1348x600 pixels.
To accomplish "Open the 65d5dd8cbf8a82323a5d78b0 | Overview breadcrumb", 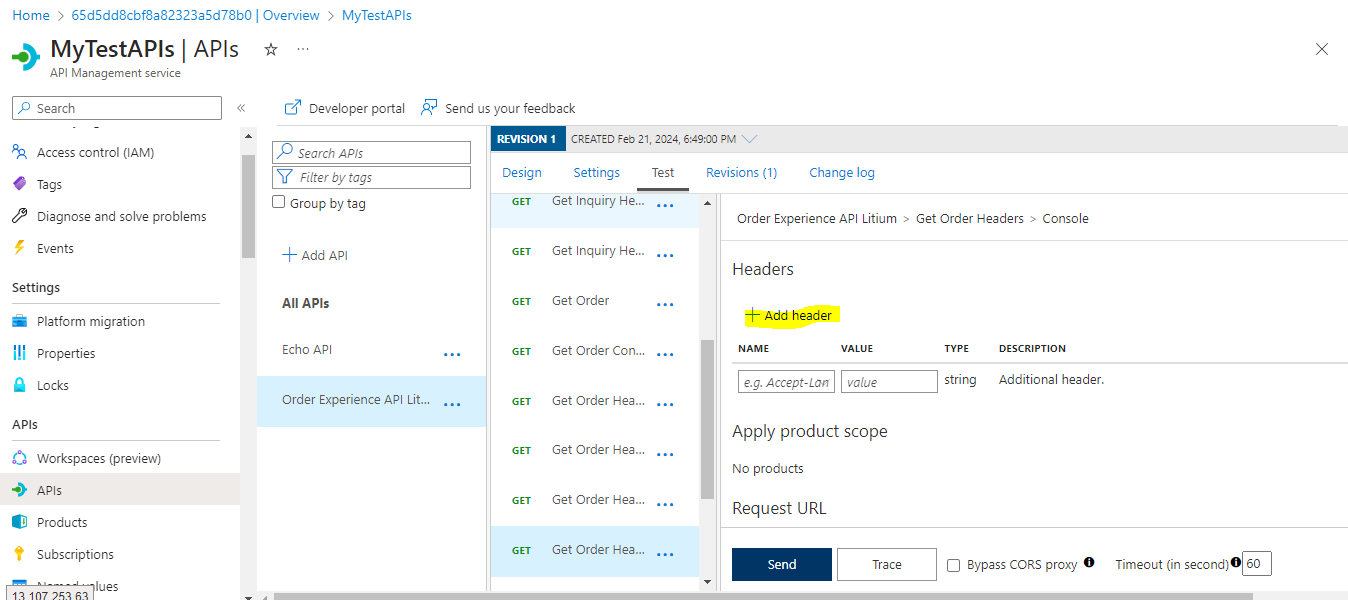I will 196,15.
